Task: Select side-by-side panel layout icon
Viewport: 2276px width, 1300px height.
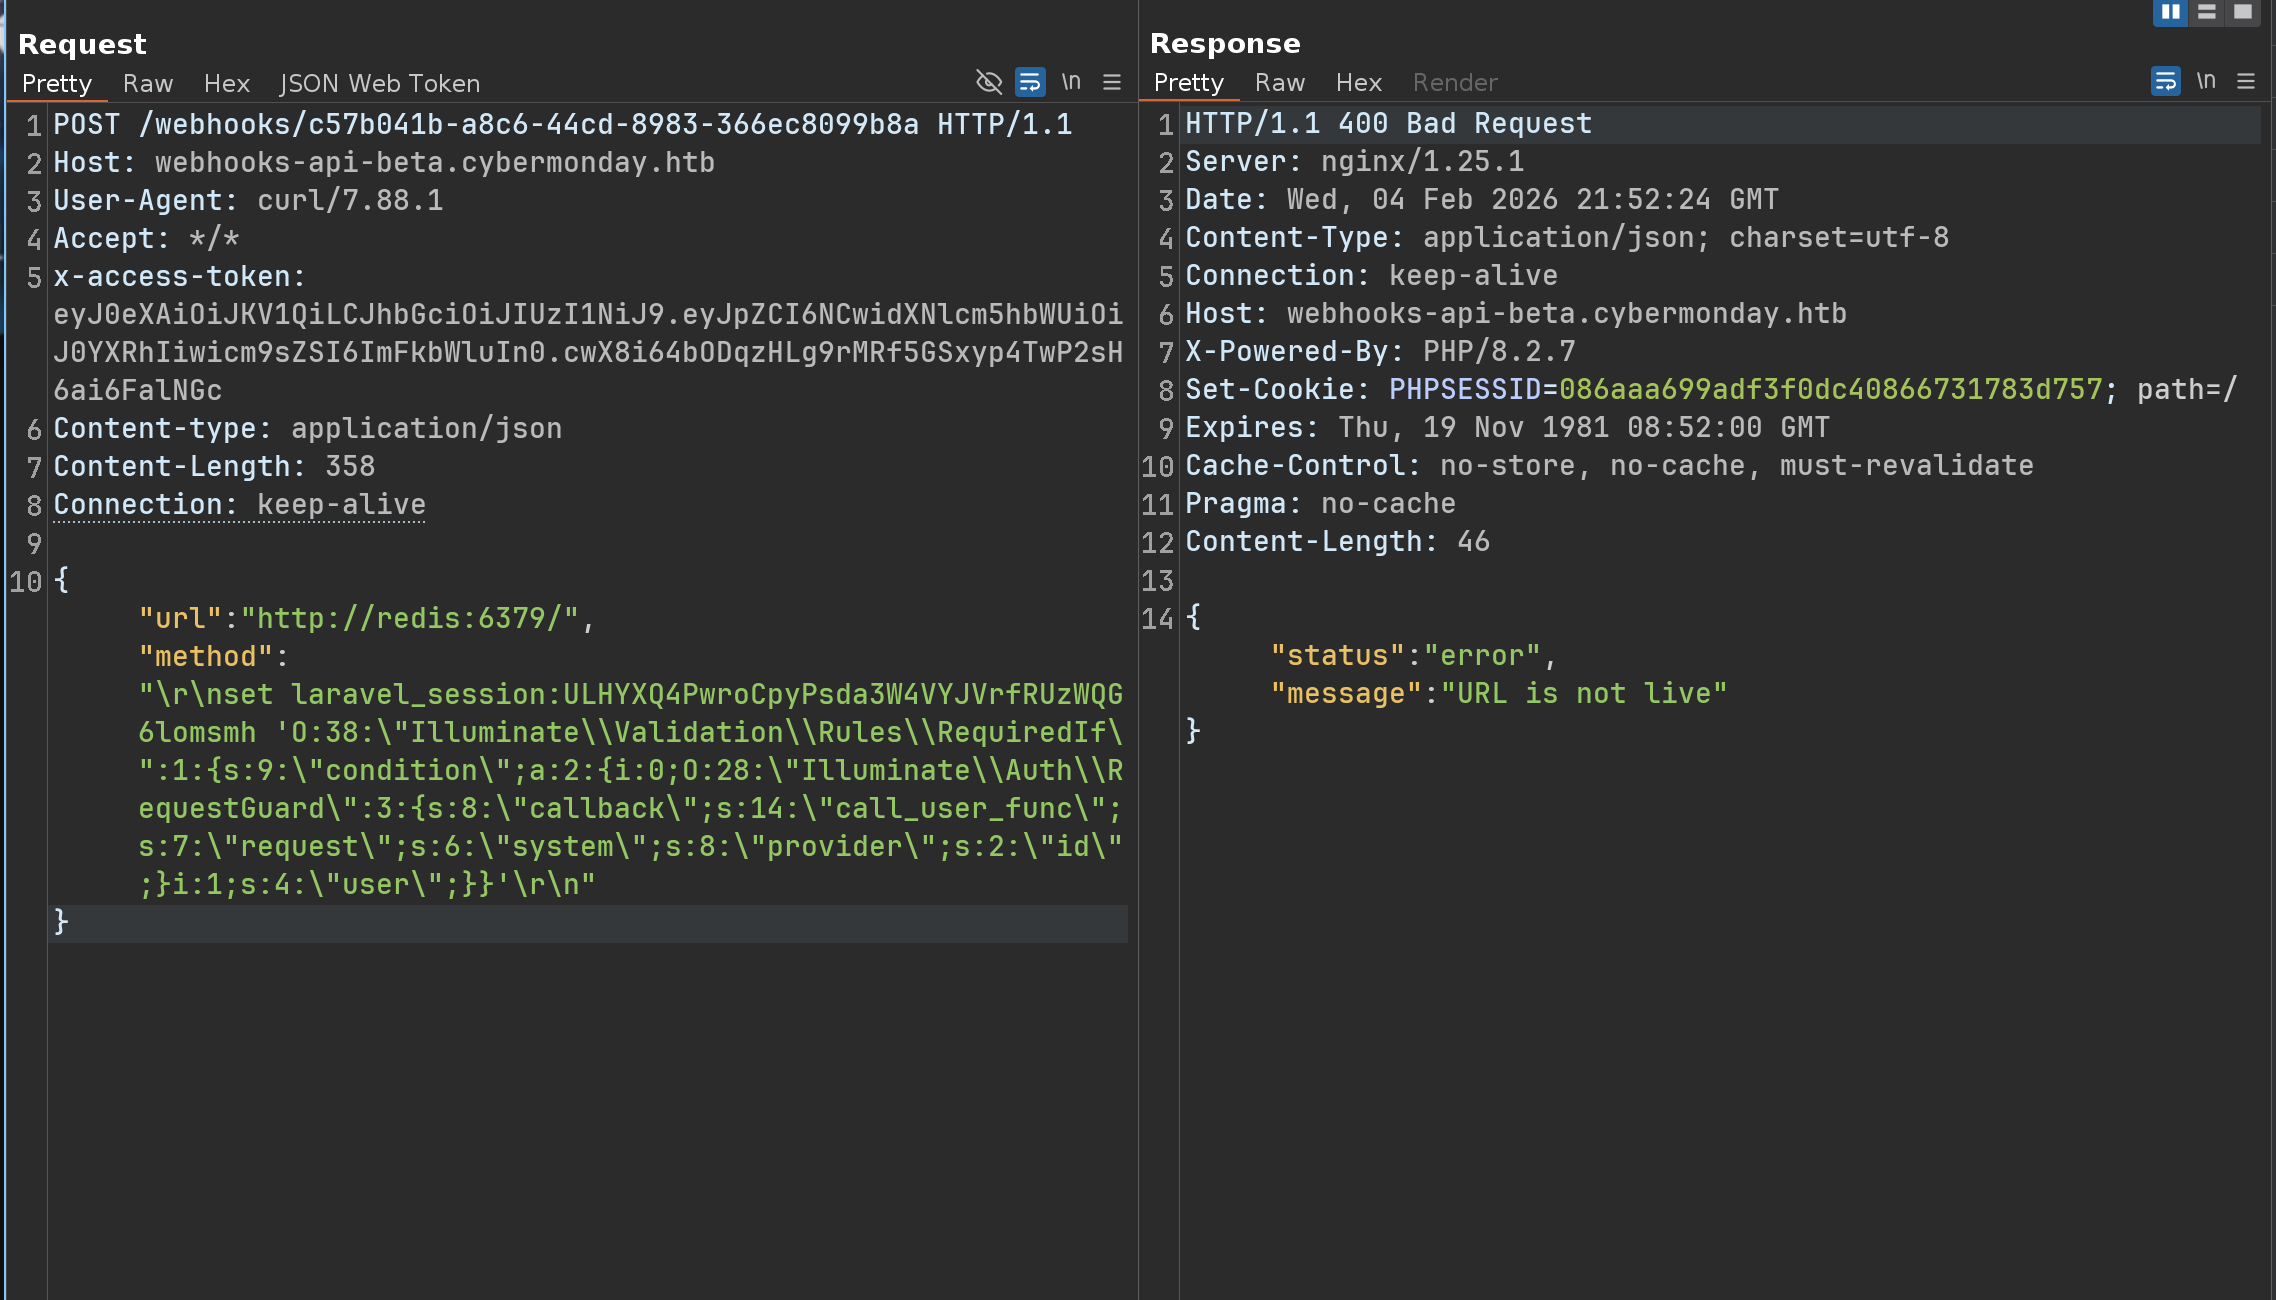Action: pyautogui.click(x=2170, y=12)
